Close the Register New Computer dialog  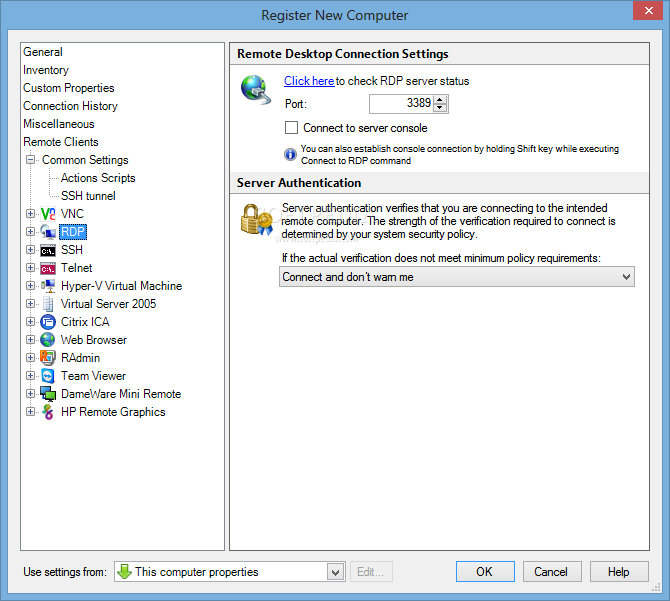tap(648, 10)
